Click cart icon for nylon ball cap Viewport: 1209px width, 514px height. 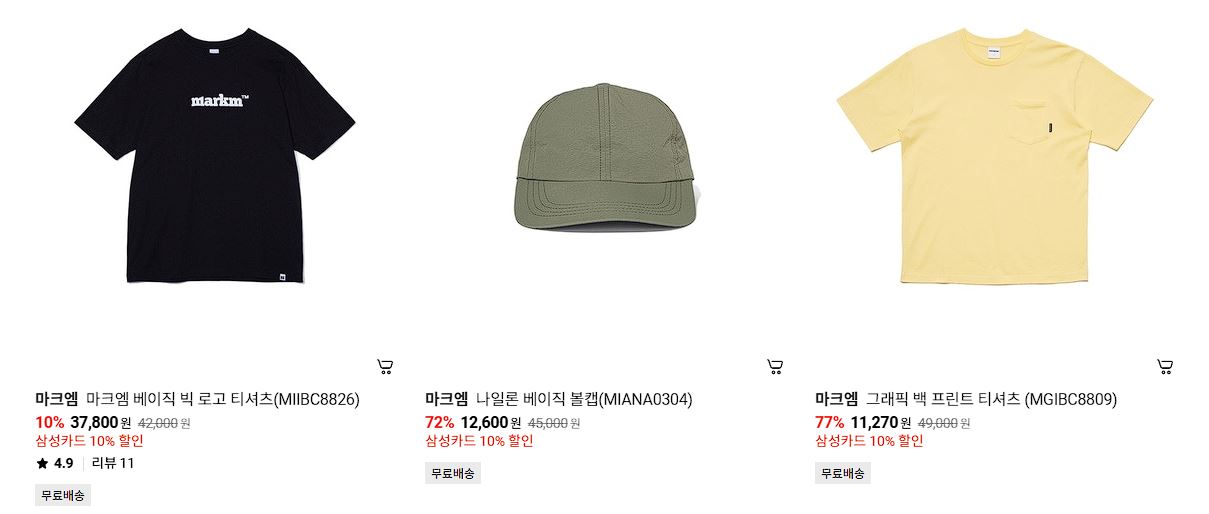774,367
